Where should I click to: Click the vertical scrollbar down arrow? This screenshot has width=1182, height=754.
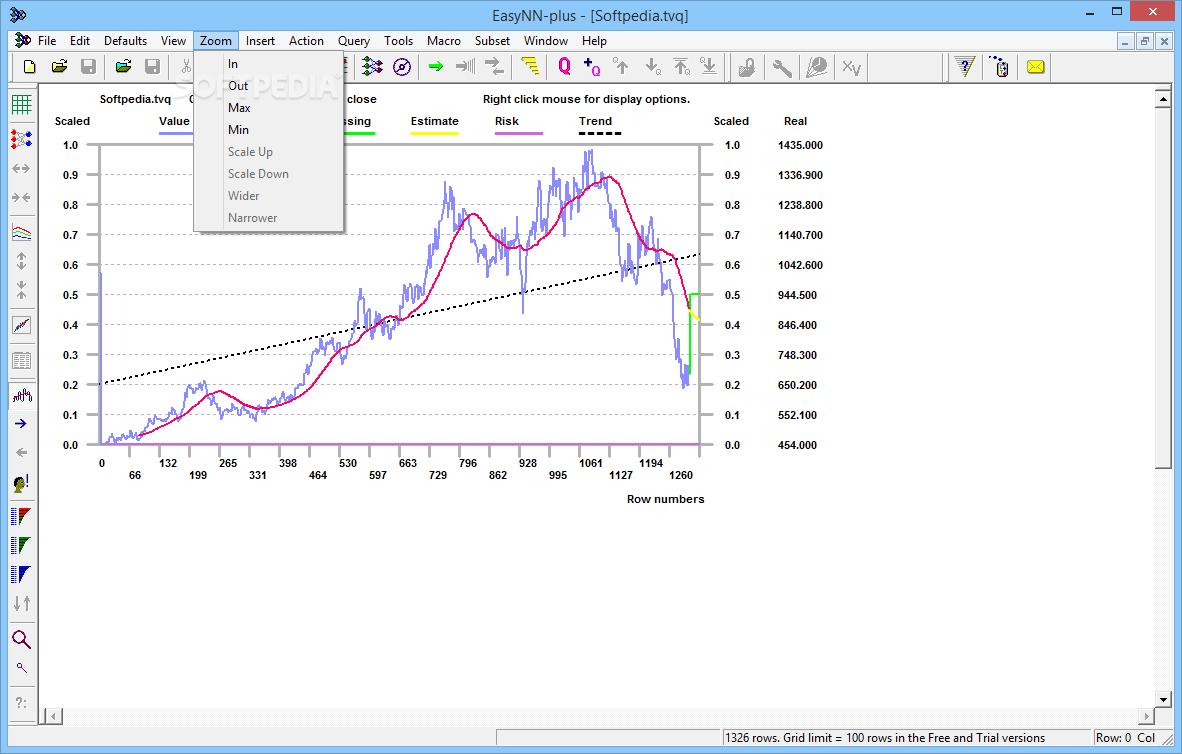[1162, 699]
